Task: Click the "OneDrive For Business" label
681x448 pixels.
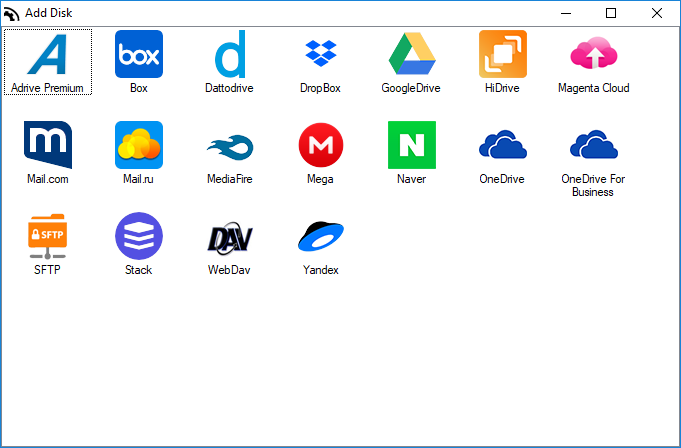Action: click(593, 185)
